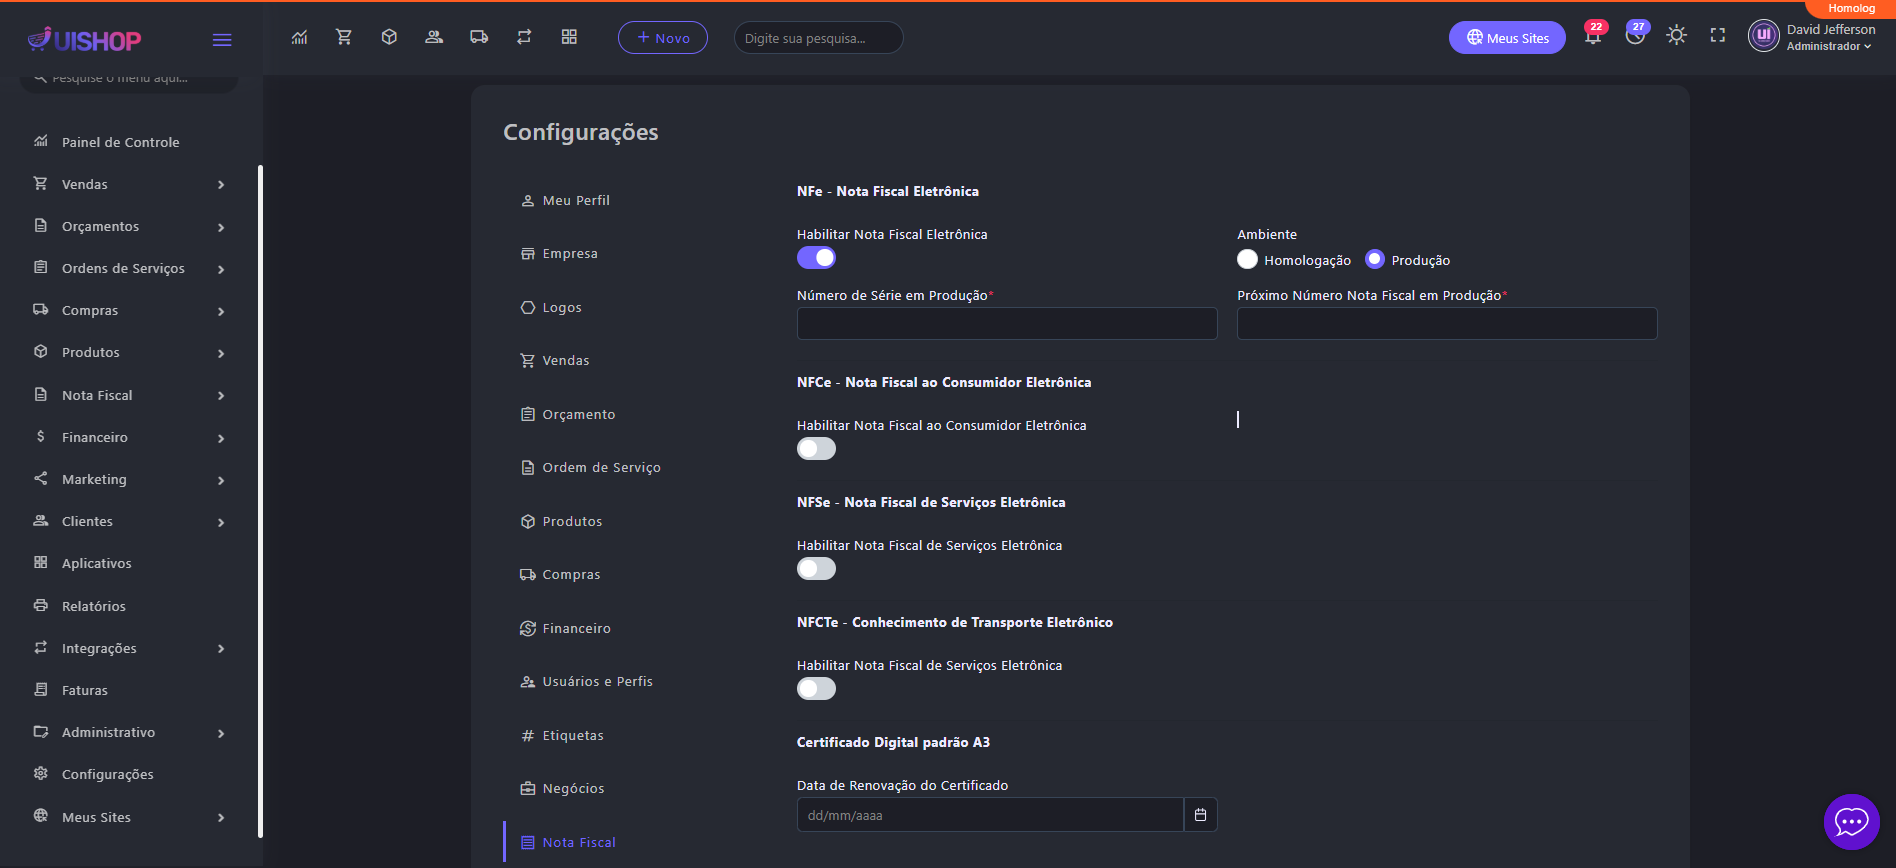Open the delivery truck icon in top toolbar
The height and width of the screenshot is (868, 1896).
(x=479, y=37)
